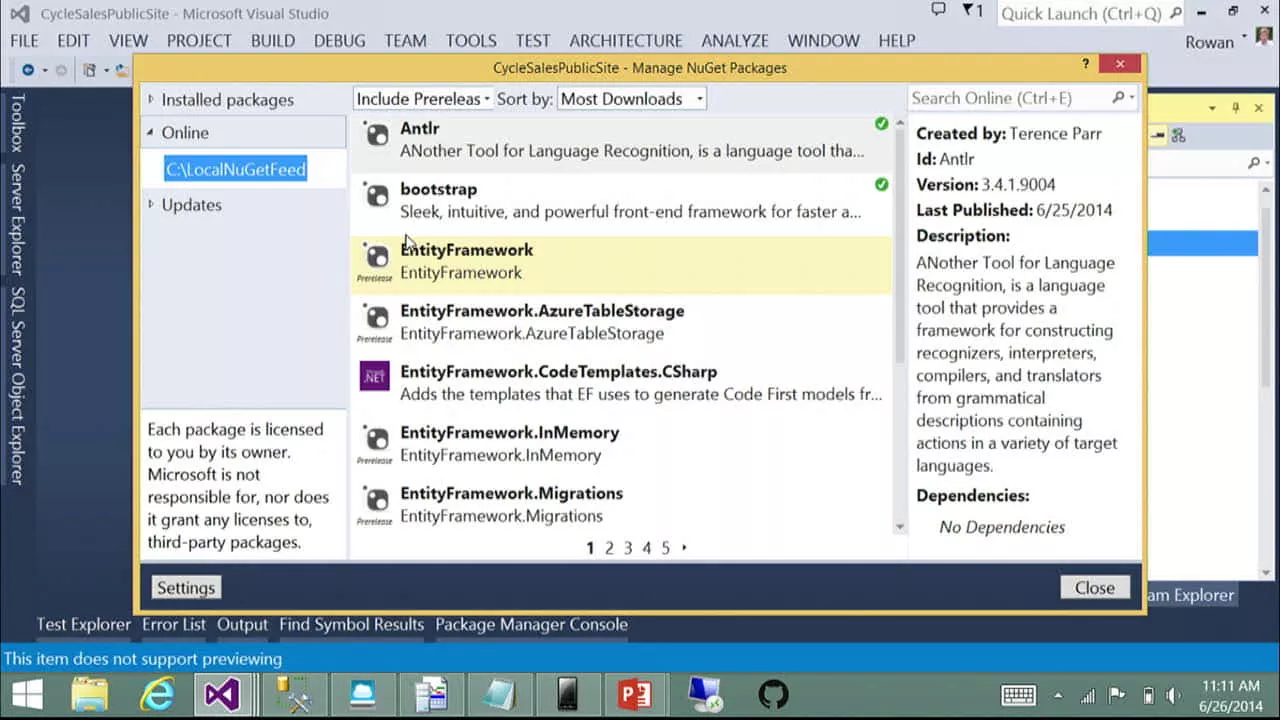
Task: Go to page 2 of package results
Action: 608,548
